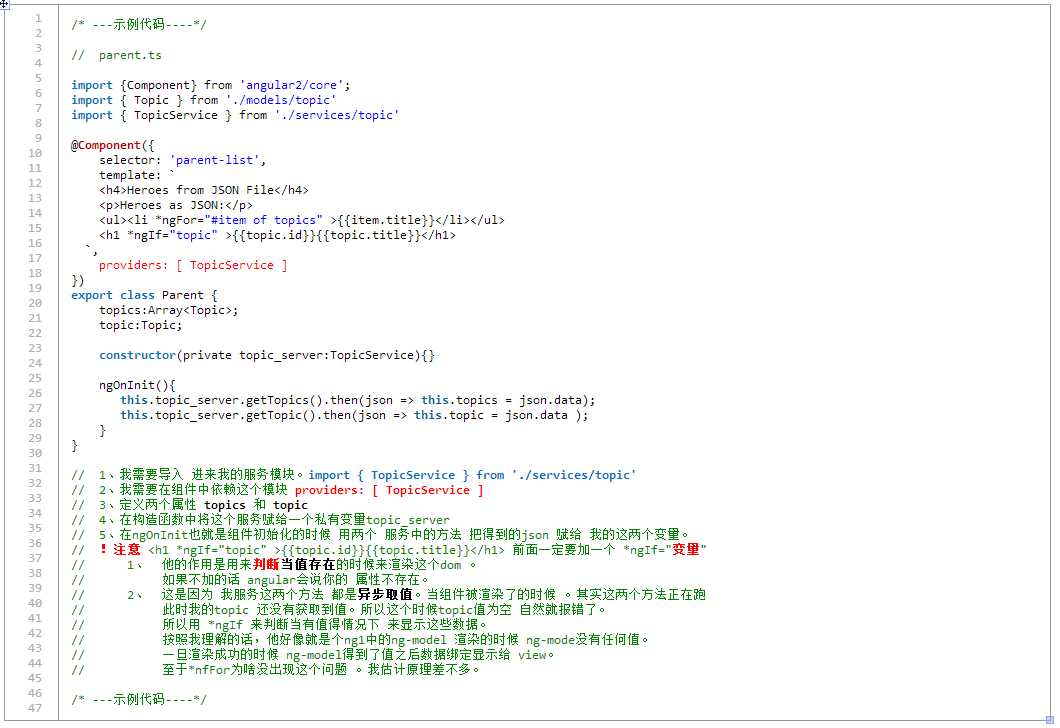Click the <h4>Heroes from JSON File</h4> line

click(203, 190)
